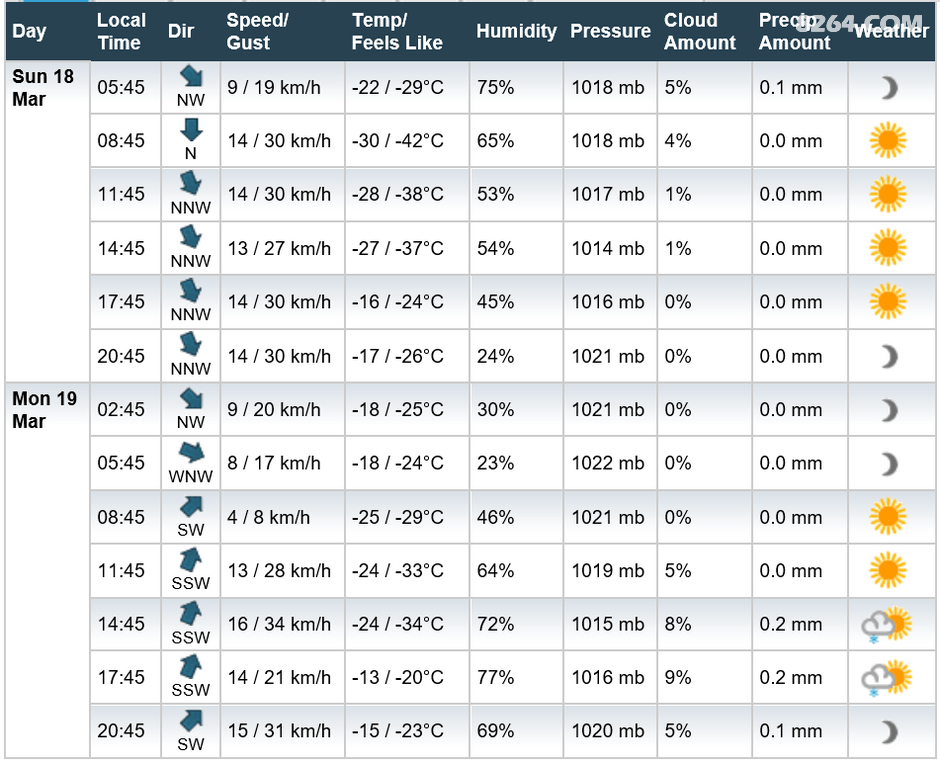Click the Pressure column header
940x764 pixels.
pyautogui.click(x=610, y=31)
